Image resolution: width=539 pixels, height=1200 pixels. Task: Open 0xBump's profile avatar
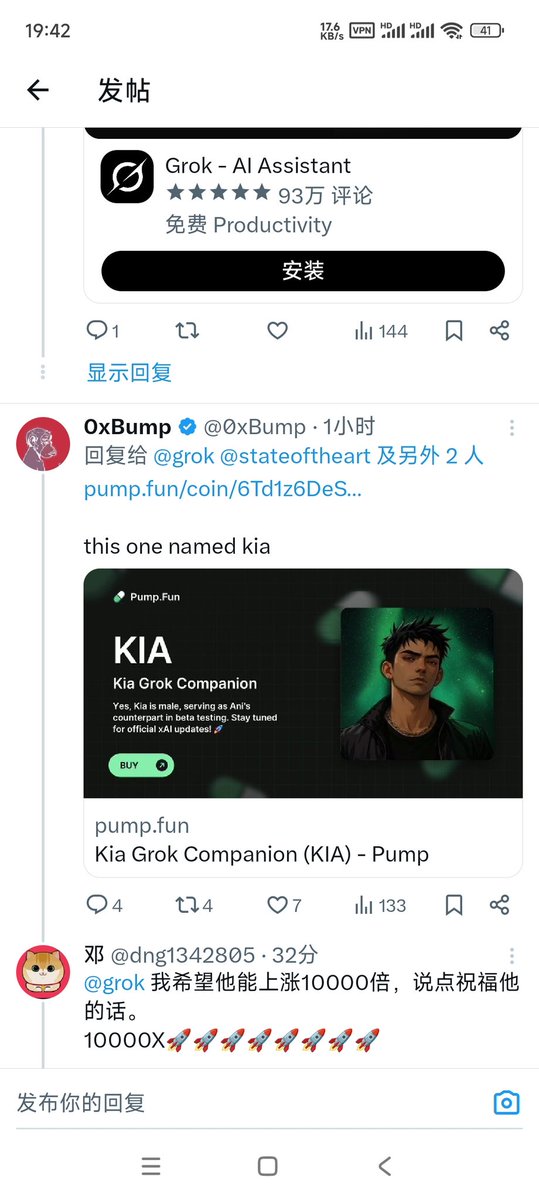coord(44,442)
